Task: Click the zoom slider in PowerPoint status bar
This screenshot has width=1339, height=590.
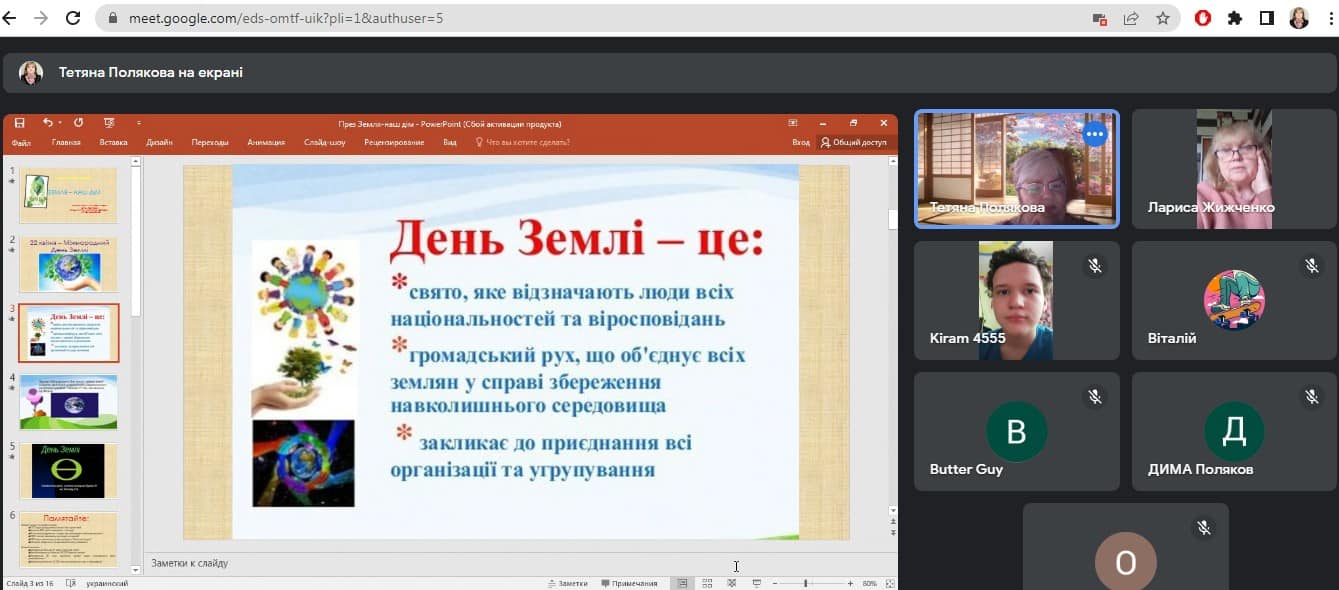Action: (805, 583)
